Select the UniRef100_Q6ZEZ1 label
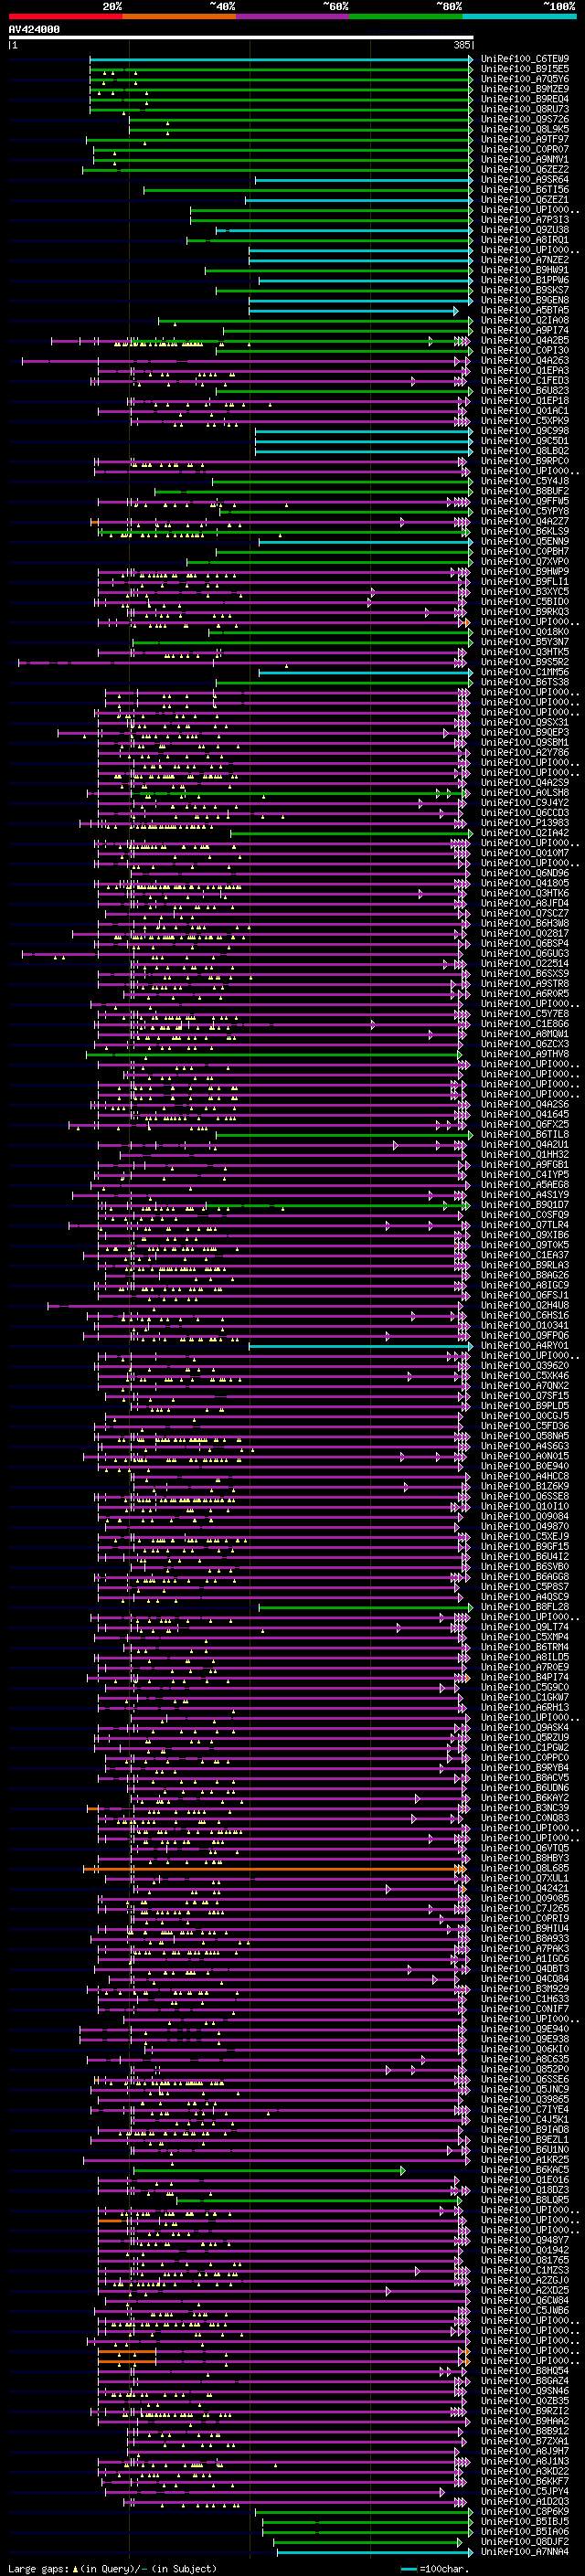The height and width of the screenshot is (2576, 585). (525, 199)
